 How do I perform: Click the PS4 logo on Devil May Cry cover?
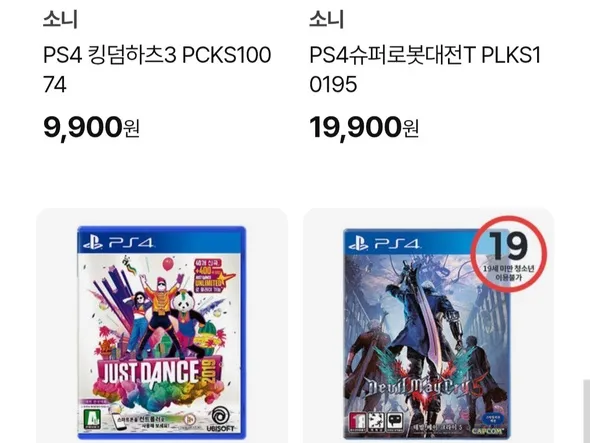click(x=384, y=244)
